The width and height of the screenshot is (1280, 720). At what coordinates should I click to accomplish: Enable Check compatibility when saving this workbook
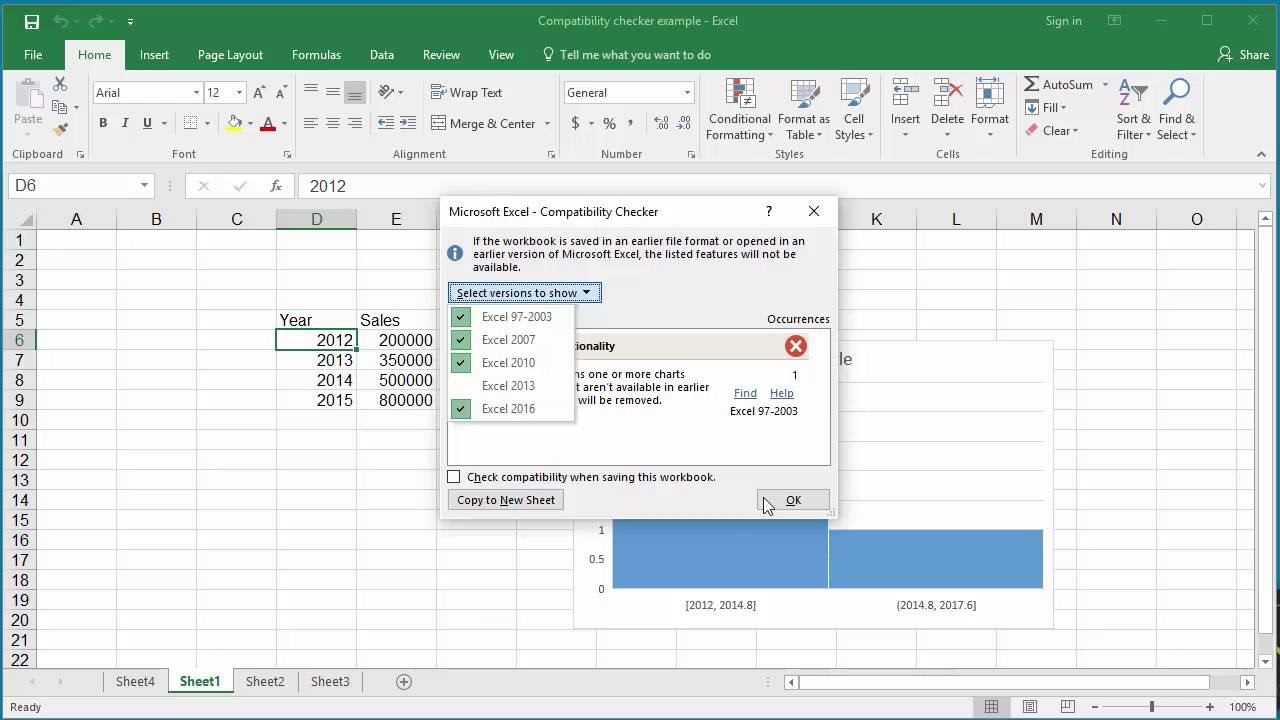[454, 477]
